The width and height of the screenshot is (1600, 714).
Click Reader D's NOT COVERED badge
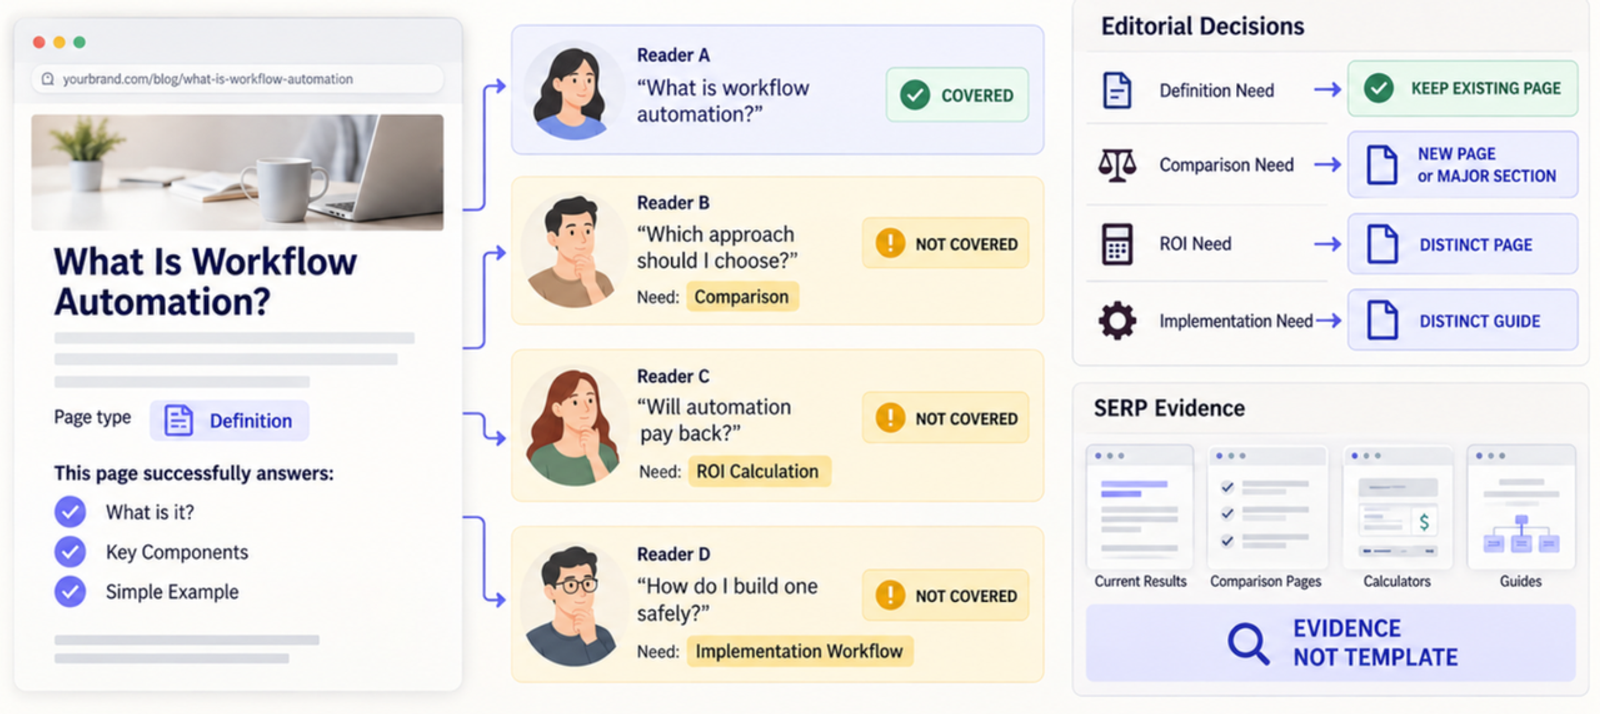coord(946,595)
